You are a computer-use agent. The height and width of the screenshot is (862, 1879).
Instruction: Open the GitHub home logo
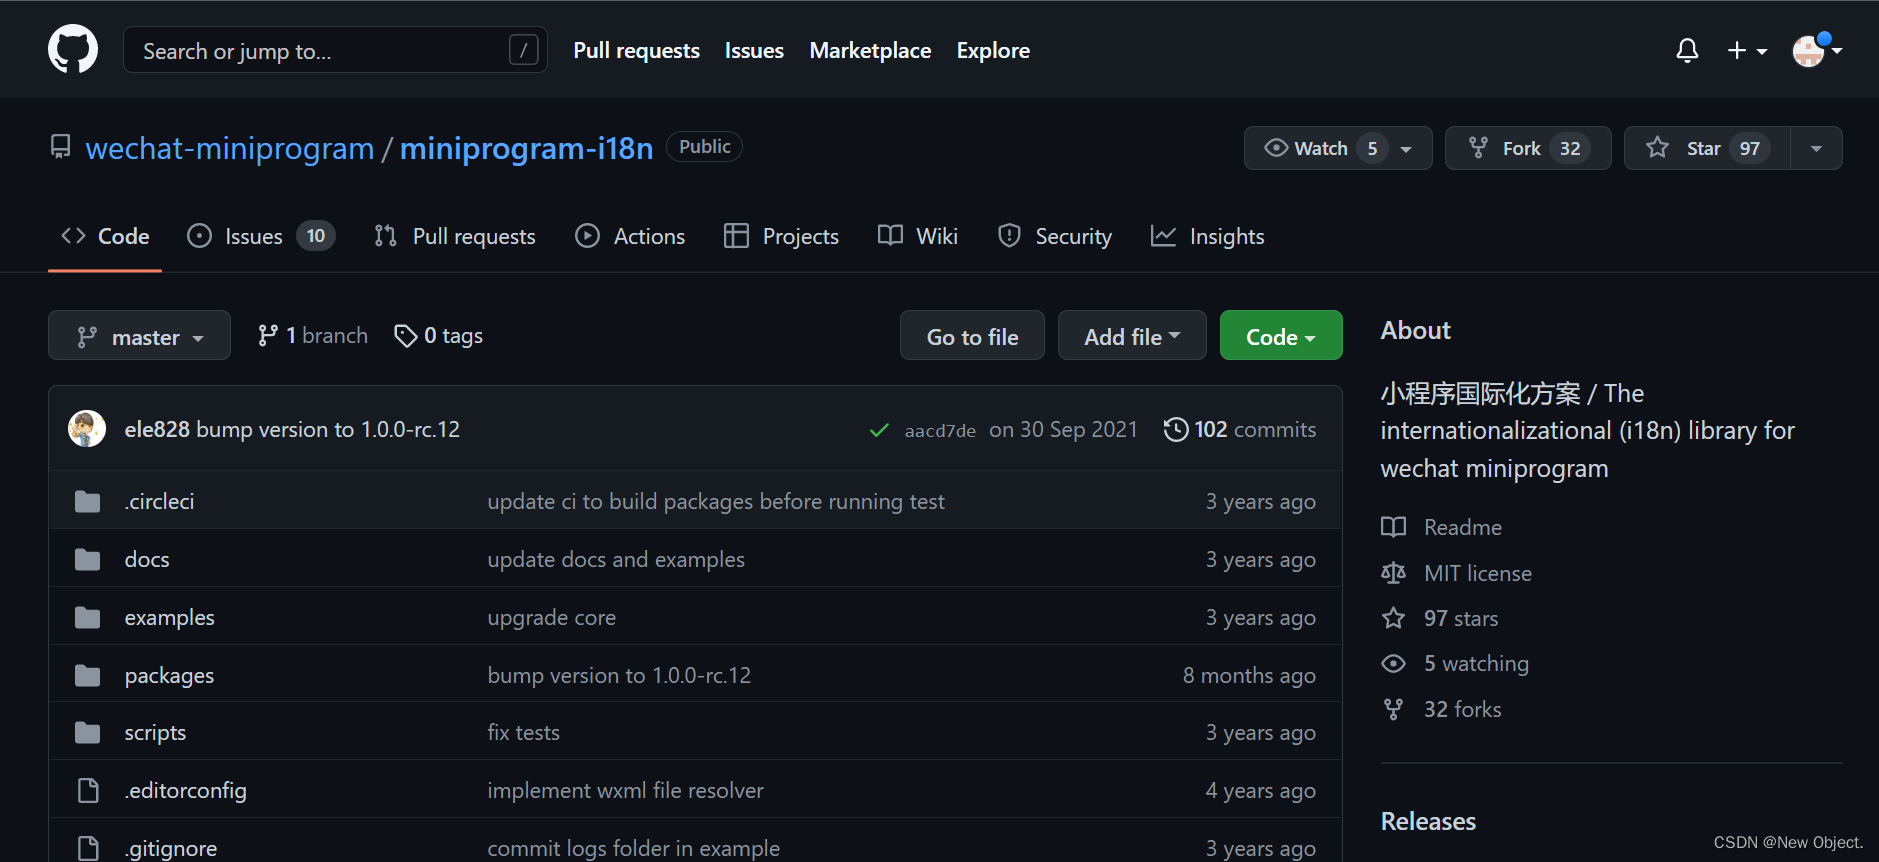coord(73,49)
